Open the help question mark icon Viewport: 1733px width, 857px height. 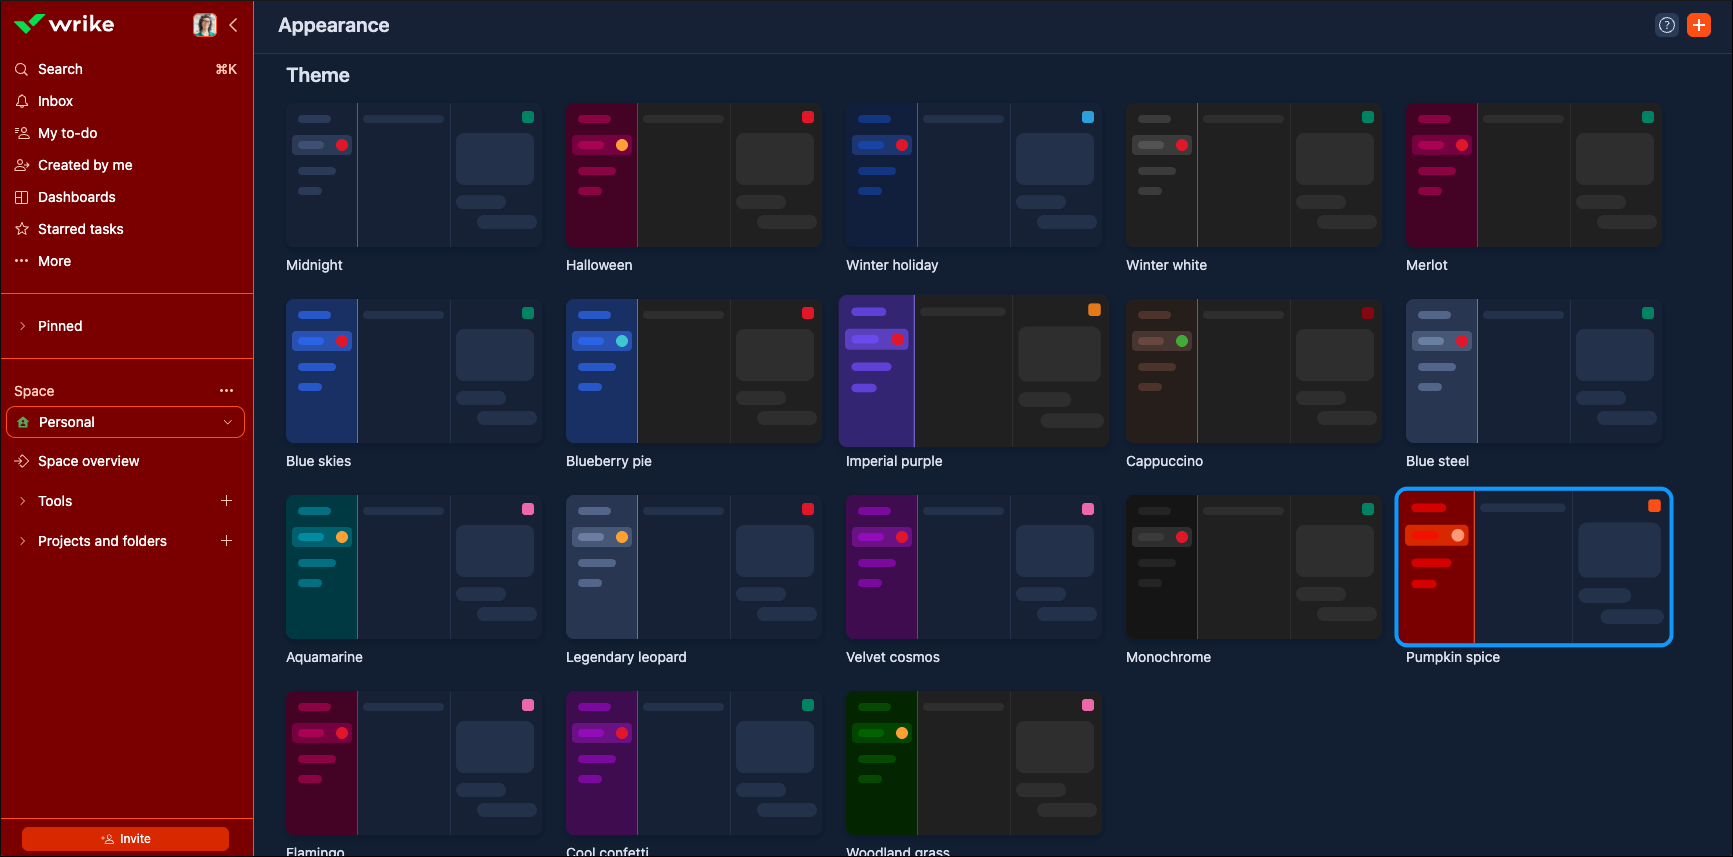click(x=1666, y=25)
